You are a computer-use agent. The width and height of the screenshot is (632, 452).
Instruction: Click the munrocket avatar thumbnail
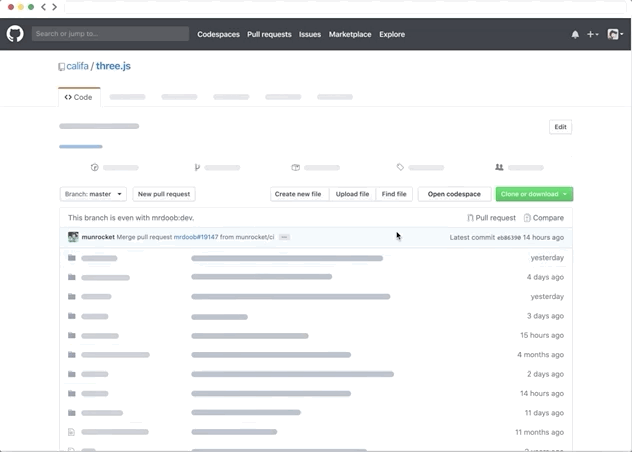(x=73, y=237)
